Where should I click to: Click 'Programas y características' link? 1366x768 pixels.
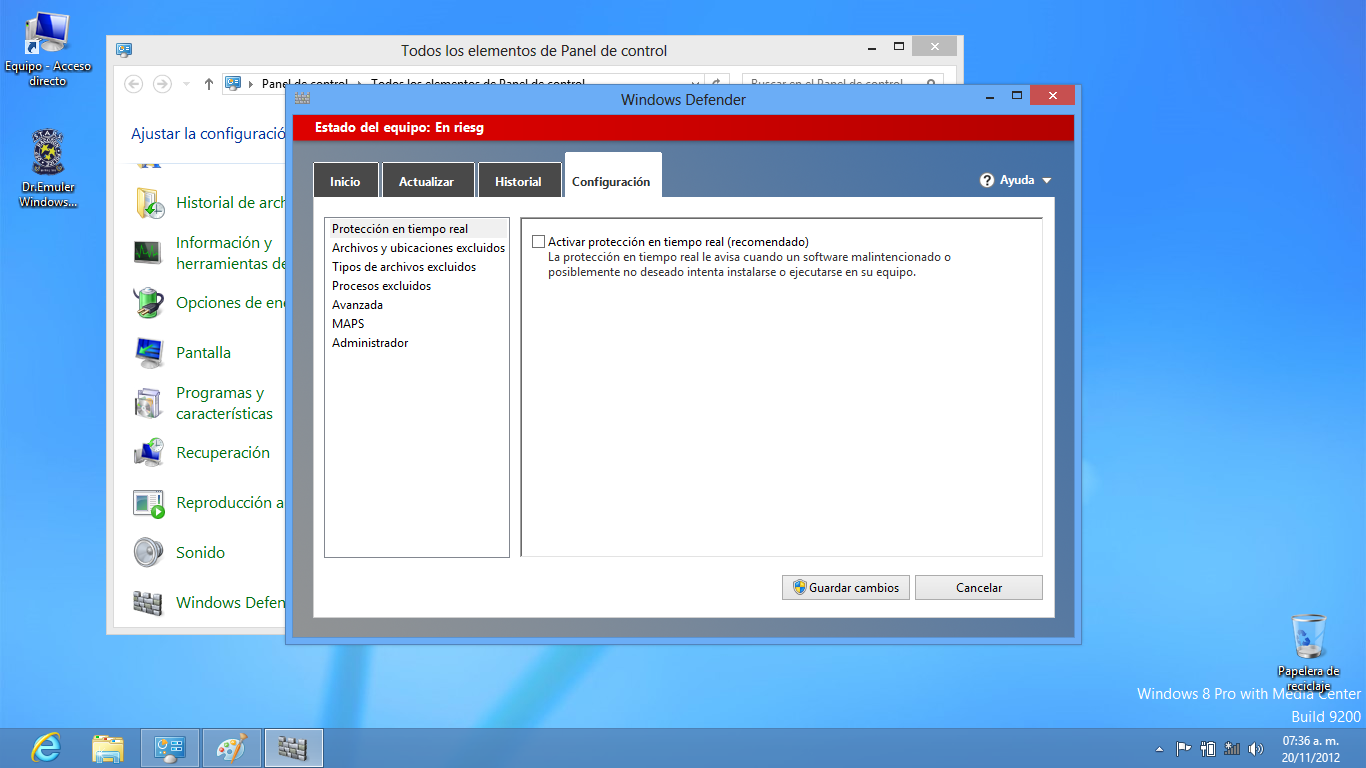coord(224,403)
